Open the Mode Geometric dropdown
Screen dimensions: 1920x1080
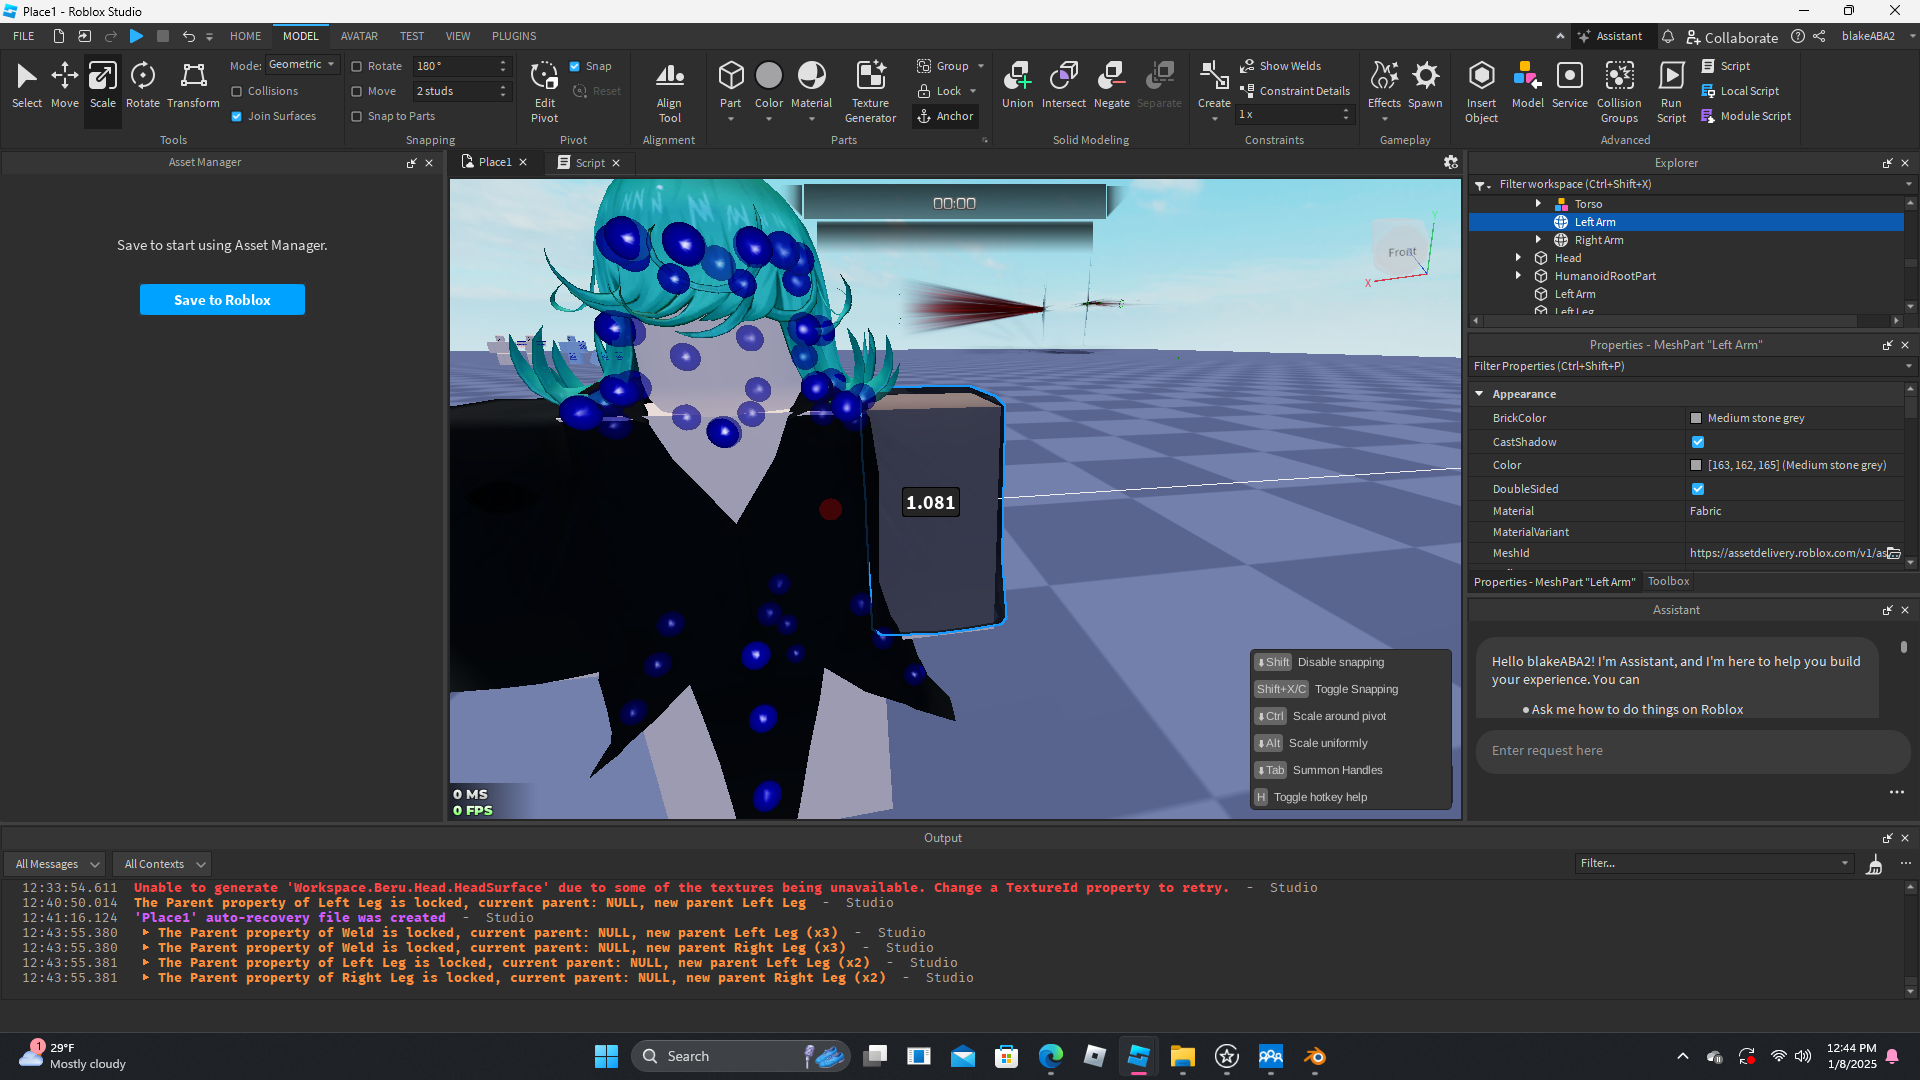pyautogui.click(x=302, y=65)
